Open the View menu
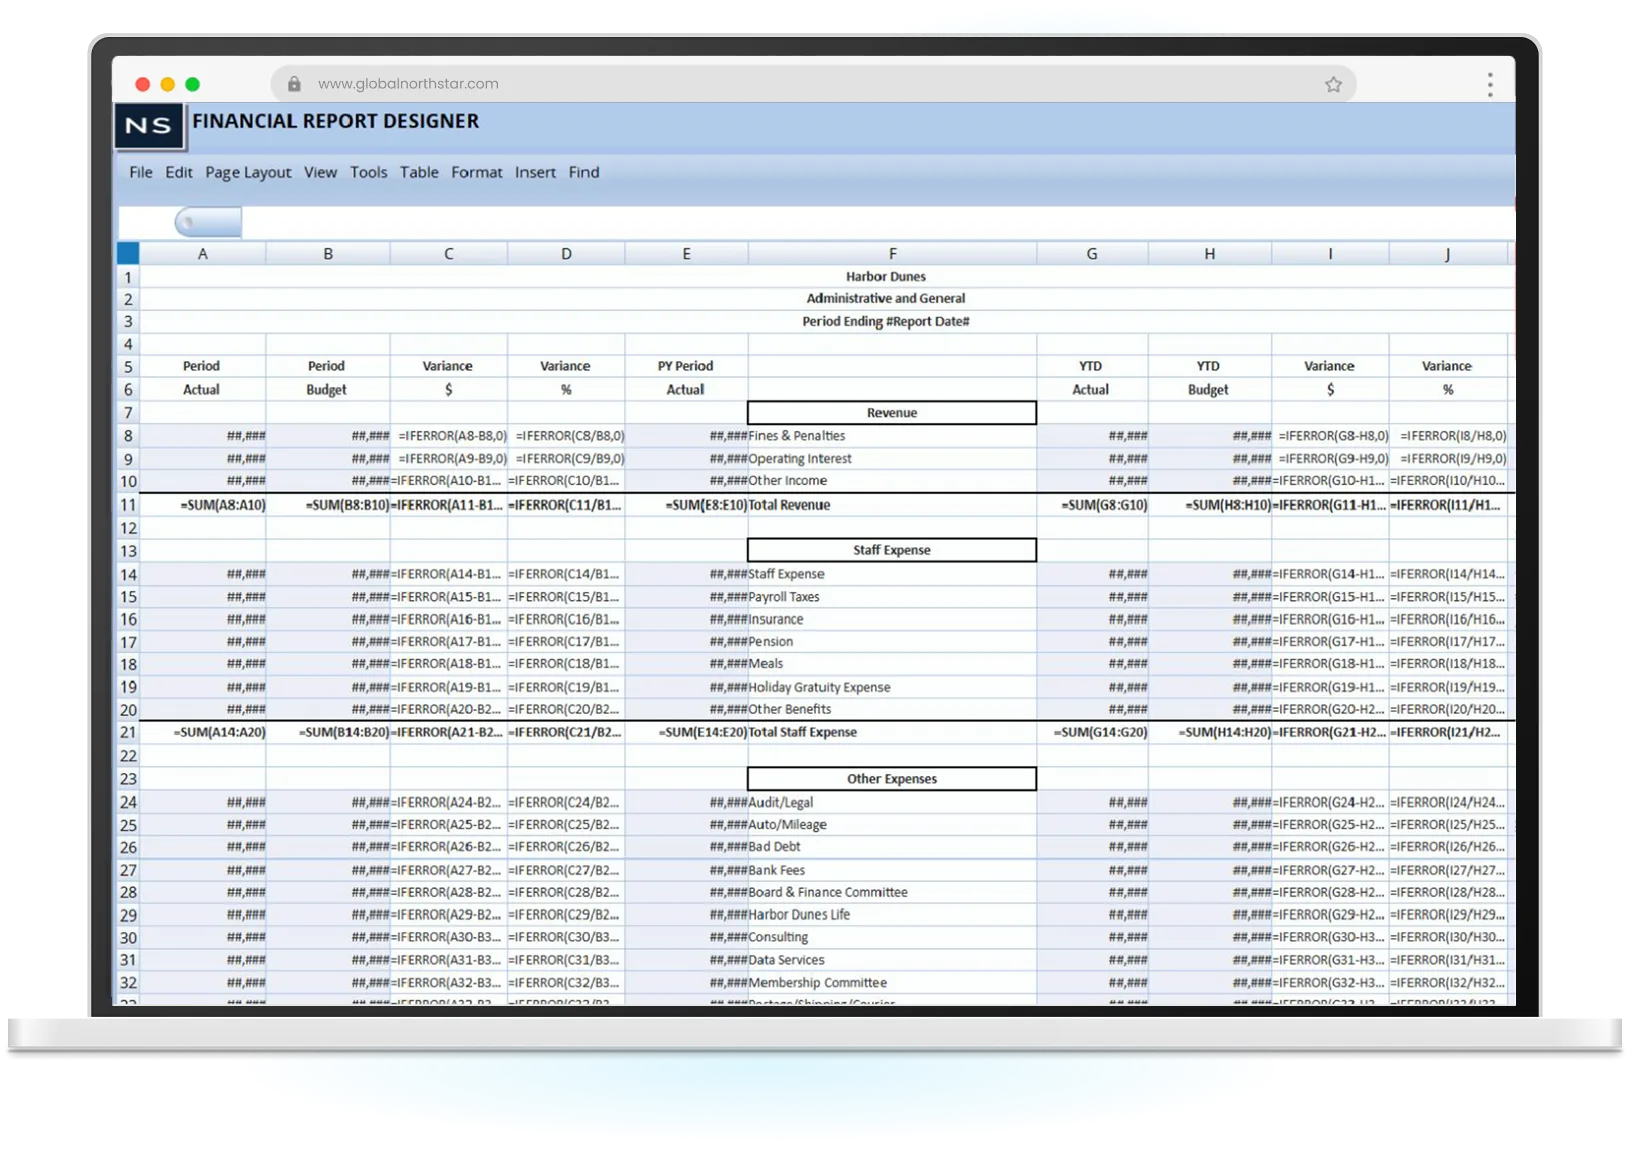The height and width of the screenshot is (1164, 1644). pyautogui.click(x=320, y=172)
